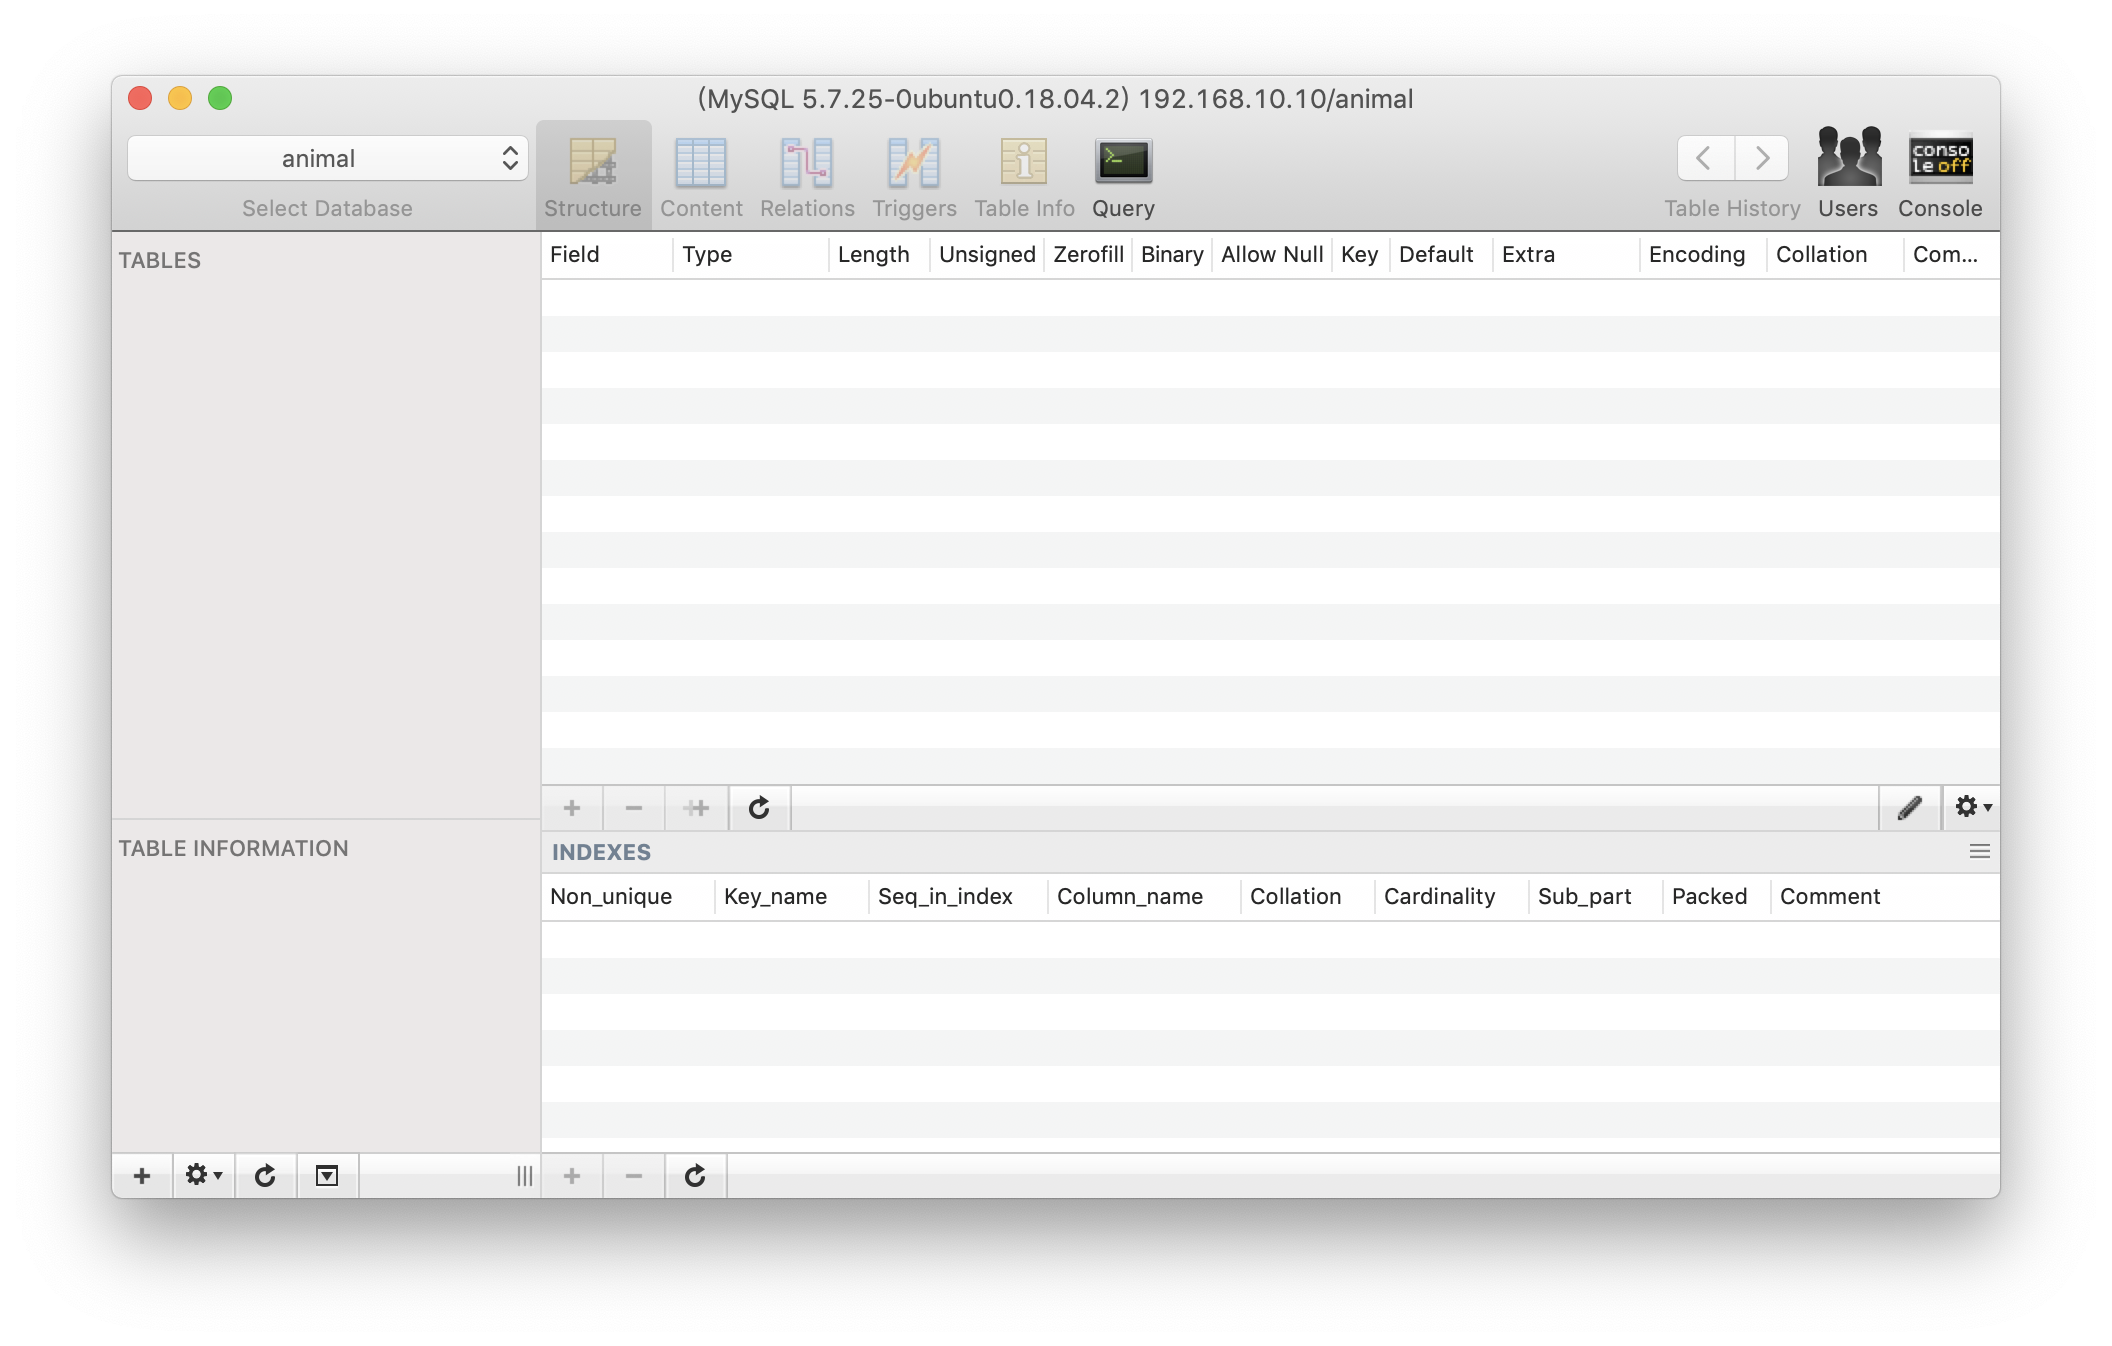Screen dimensions: 2112x1346
Task: Open the Structure view
Action: tap(593, 176)
